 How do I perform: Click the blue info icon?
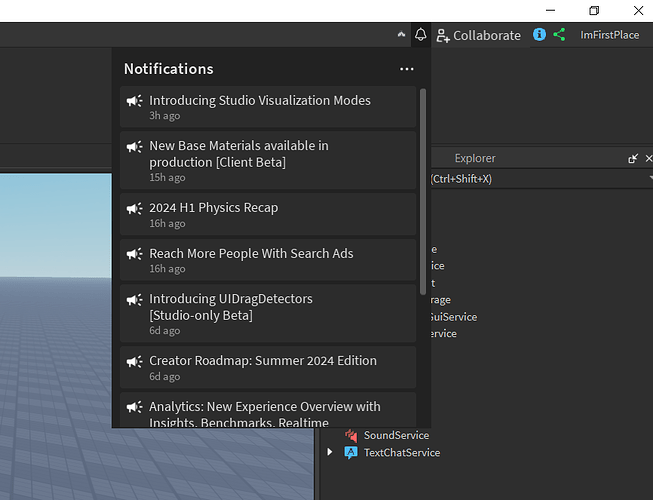pyautogui.click(x=539, y=35)
